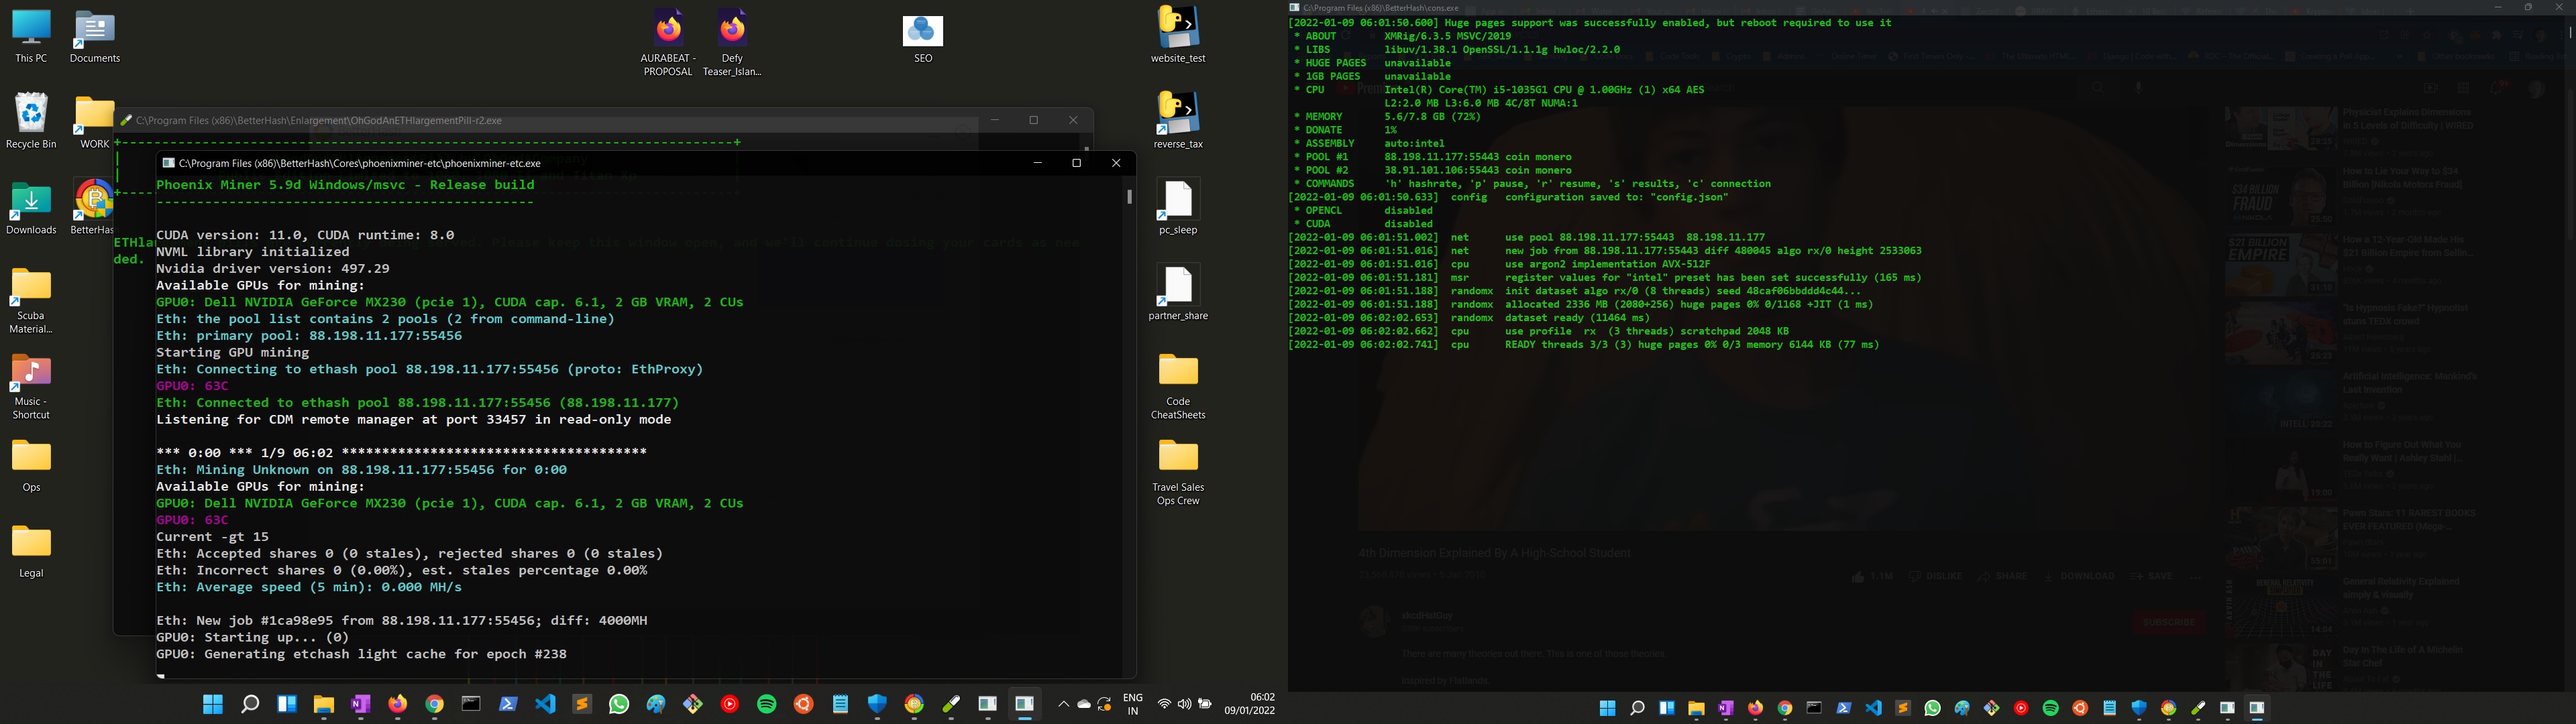Open YouTube Music on the taskbar with the clock
This screenshot has width=2576, height=724.
(730, 704)
